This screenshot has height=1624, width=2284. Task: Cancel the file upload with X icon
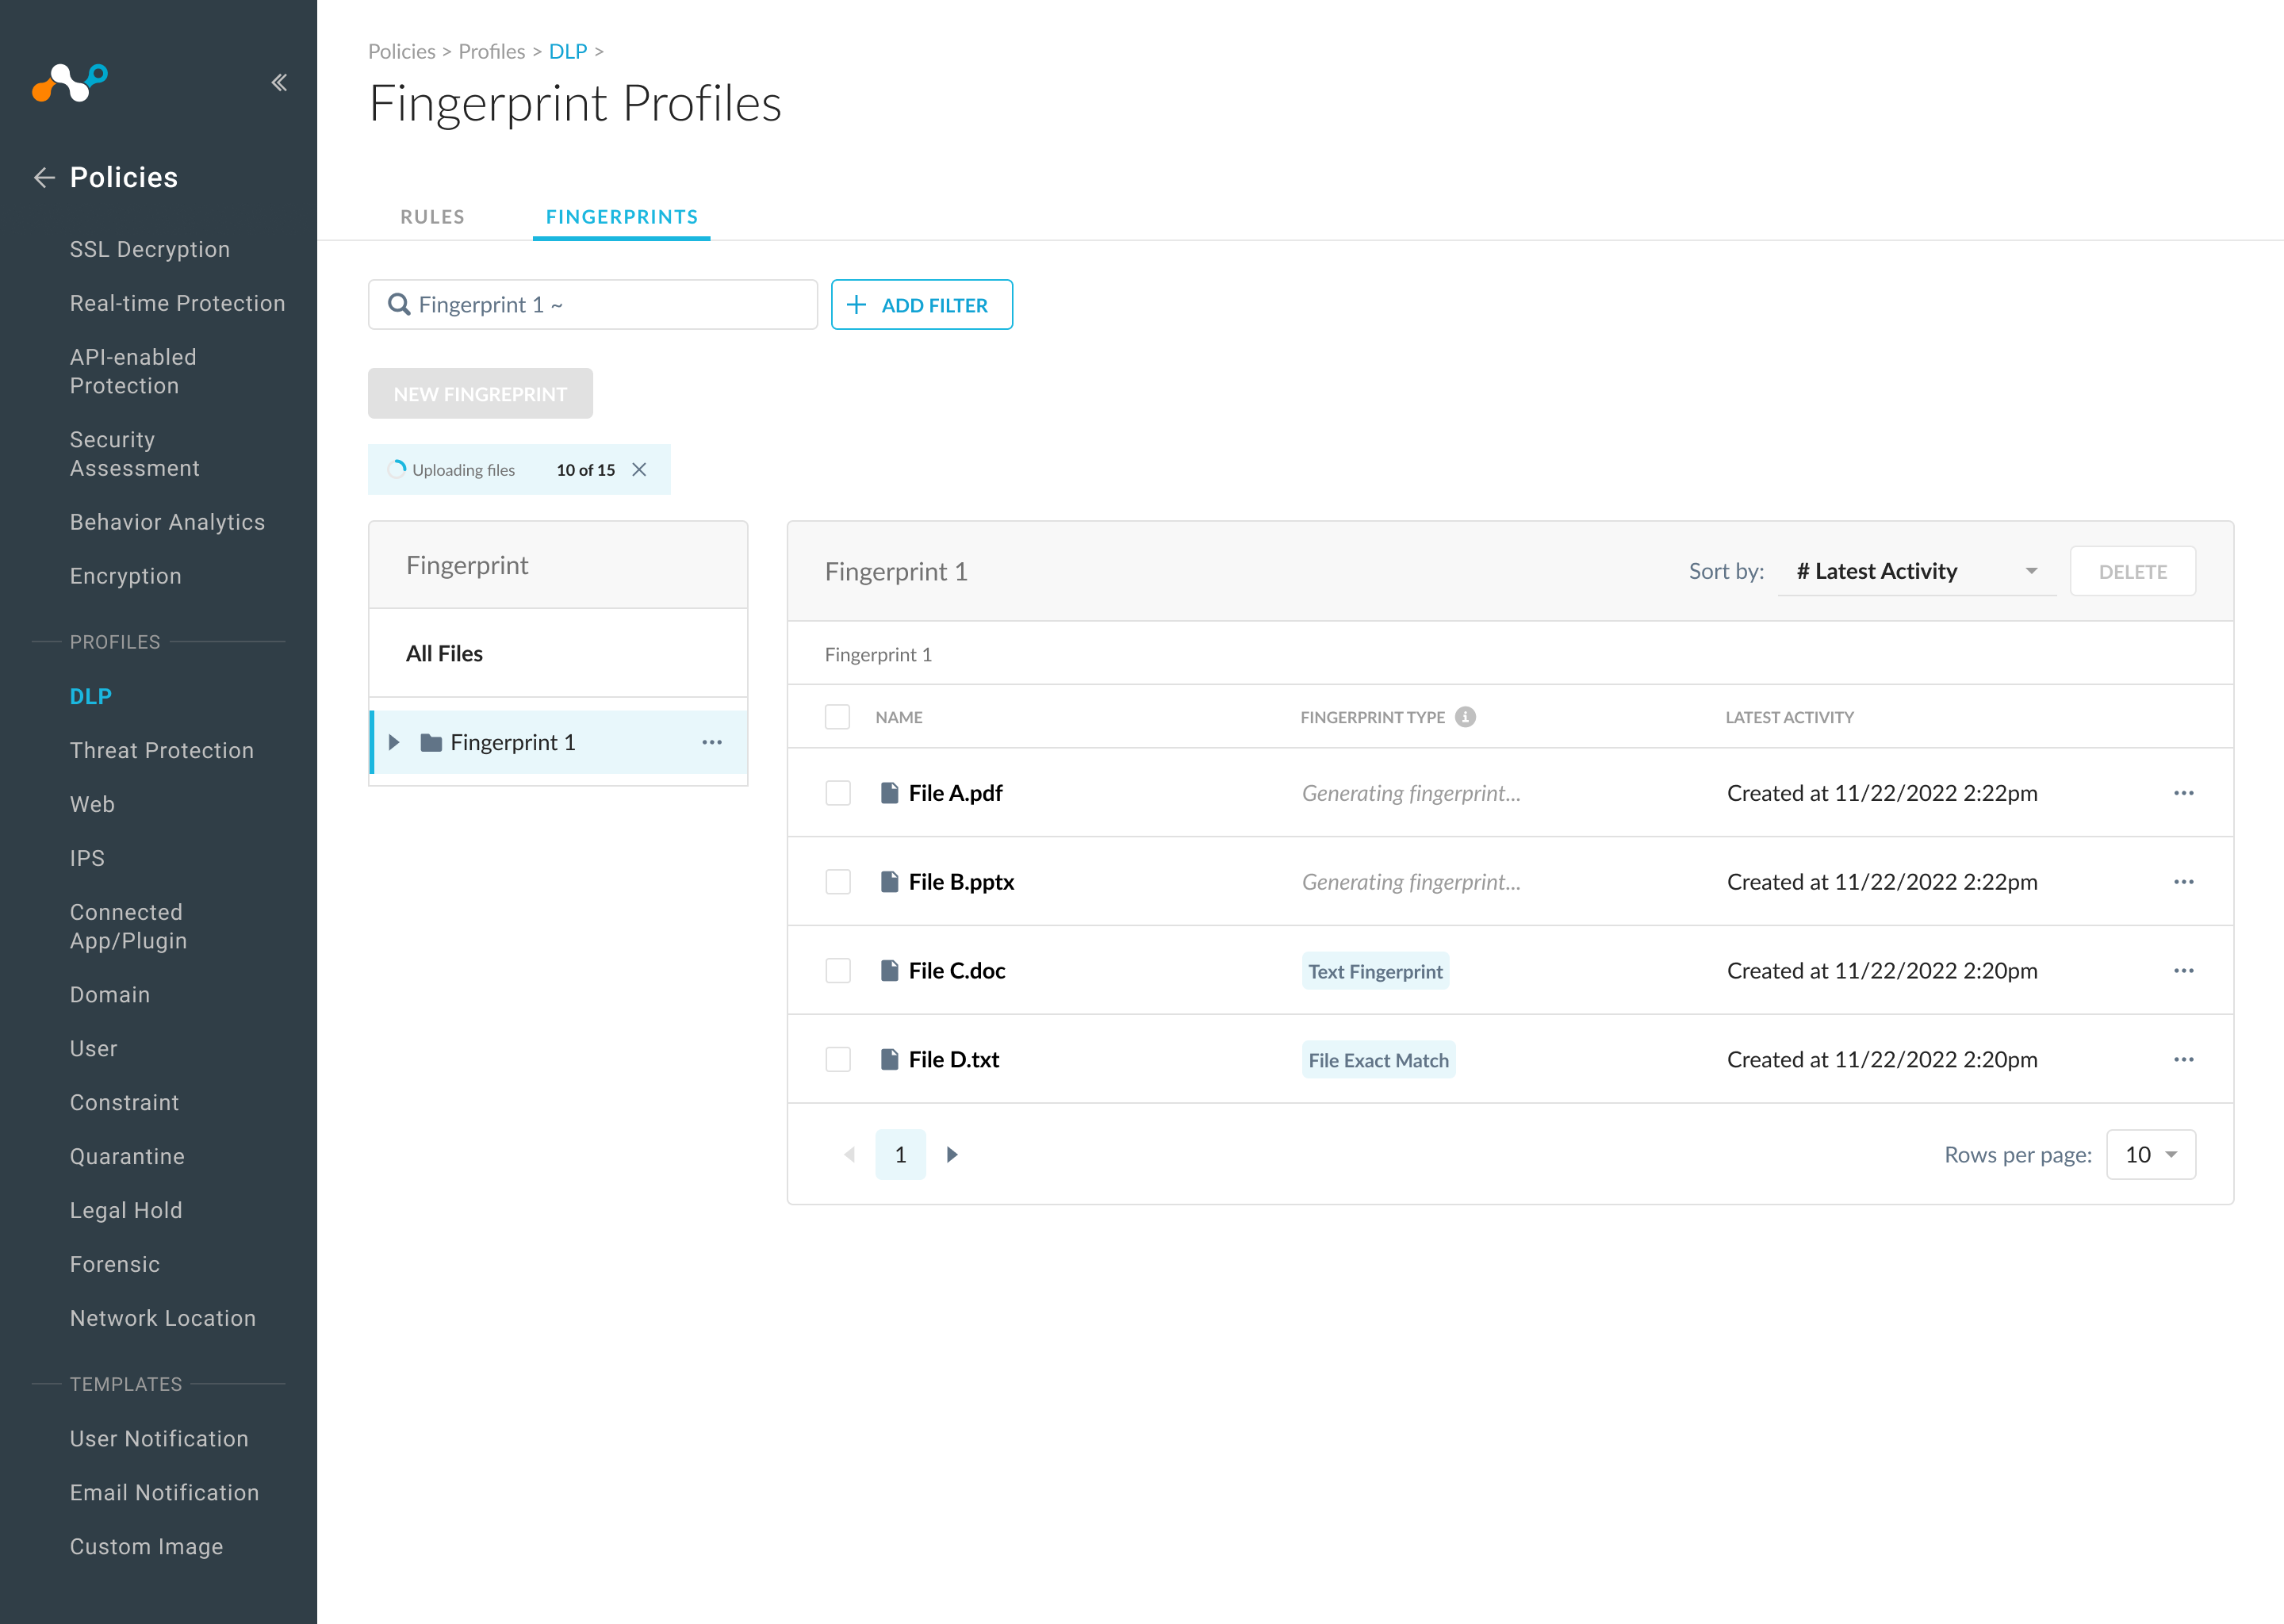click(639, 470)
